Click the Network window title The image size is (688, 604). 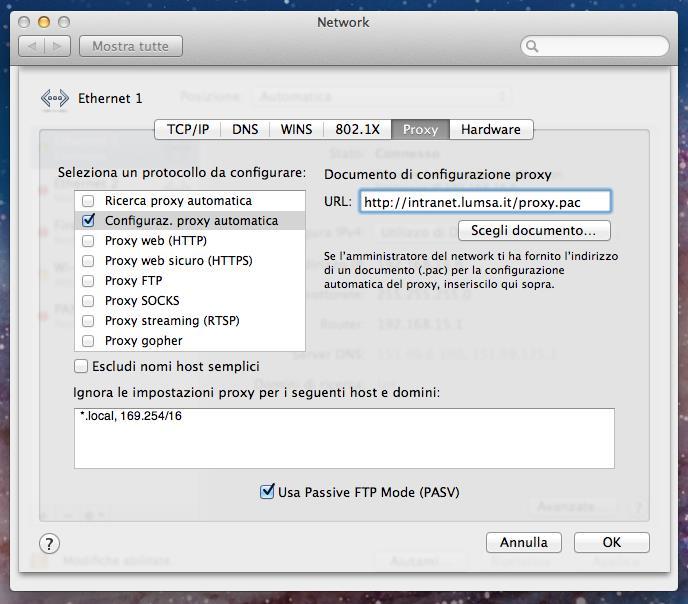343,22
